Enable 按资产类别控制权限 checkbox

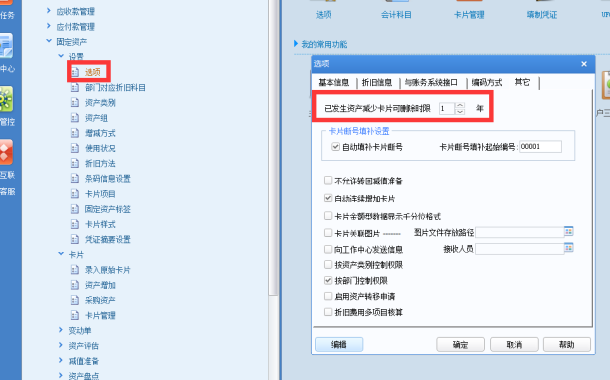coord(328,264)
